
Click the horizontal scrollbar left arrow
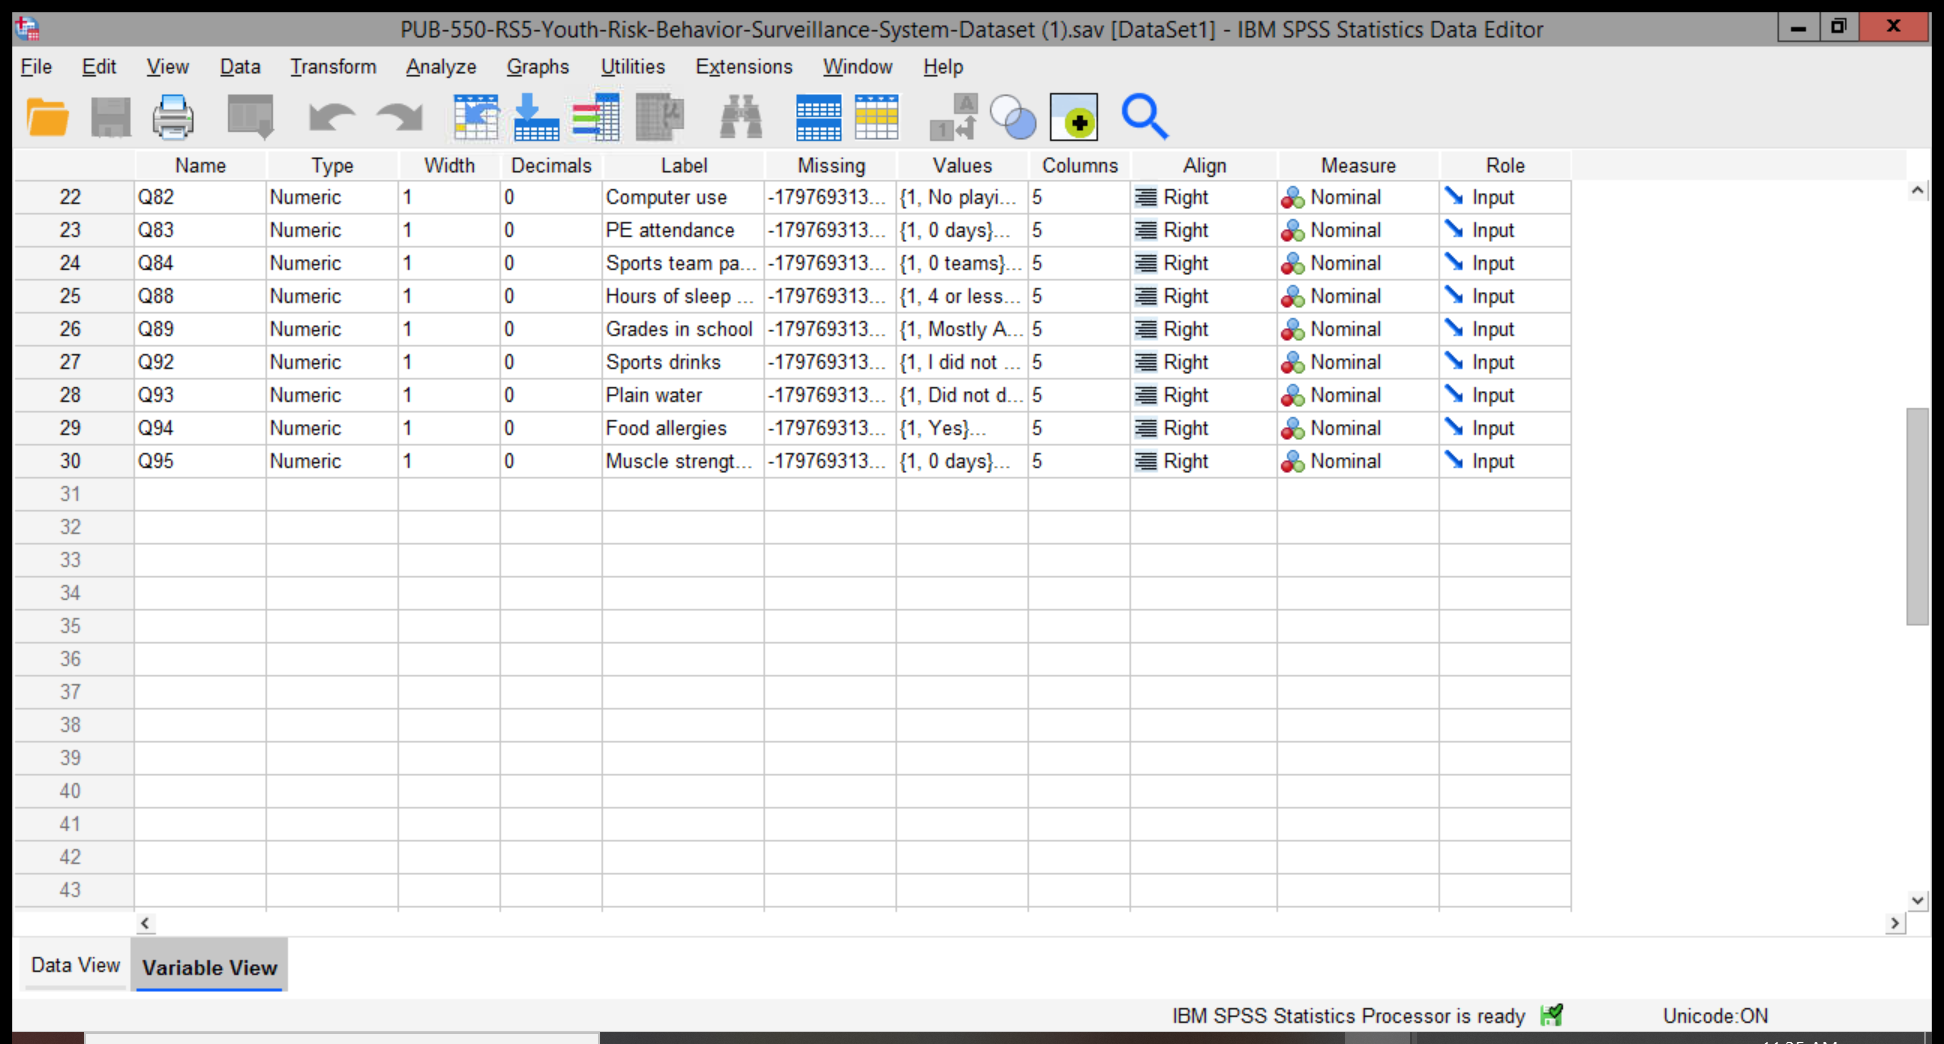coord(145,923)
